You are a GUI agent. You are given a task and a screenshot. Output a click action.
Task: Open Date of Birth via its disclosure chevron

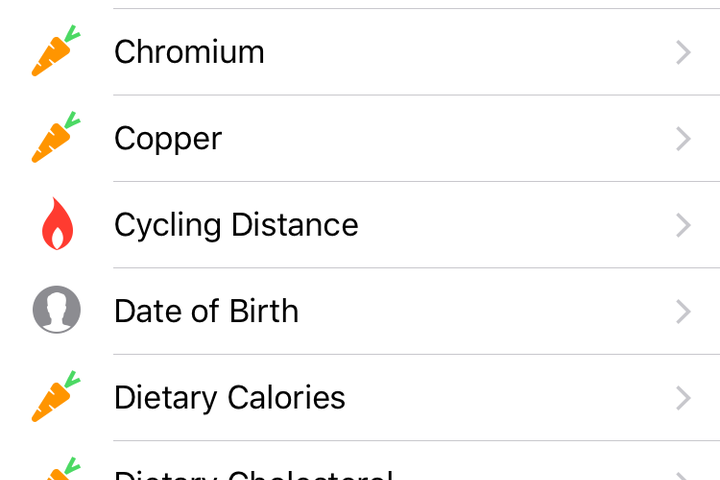point(683,311)
